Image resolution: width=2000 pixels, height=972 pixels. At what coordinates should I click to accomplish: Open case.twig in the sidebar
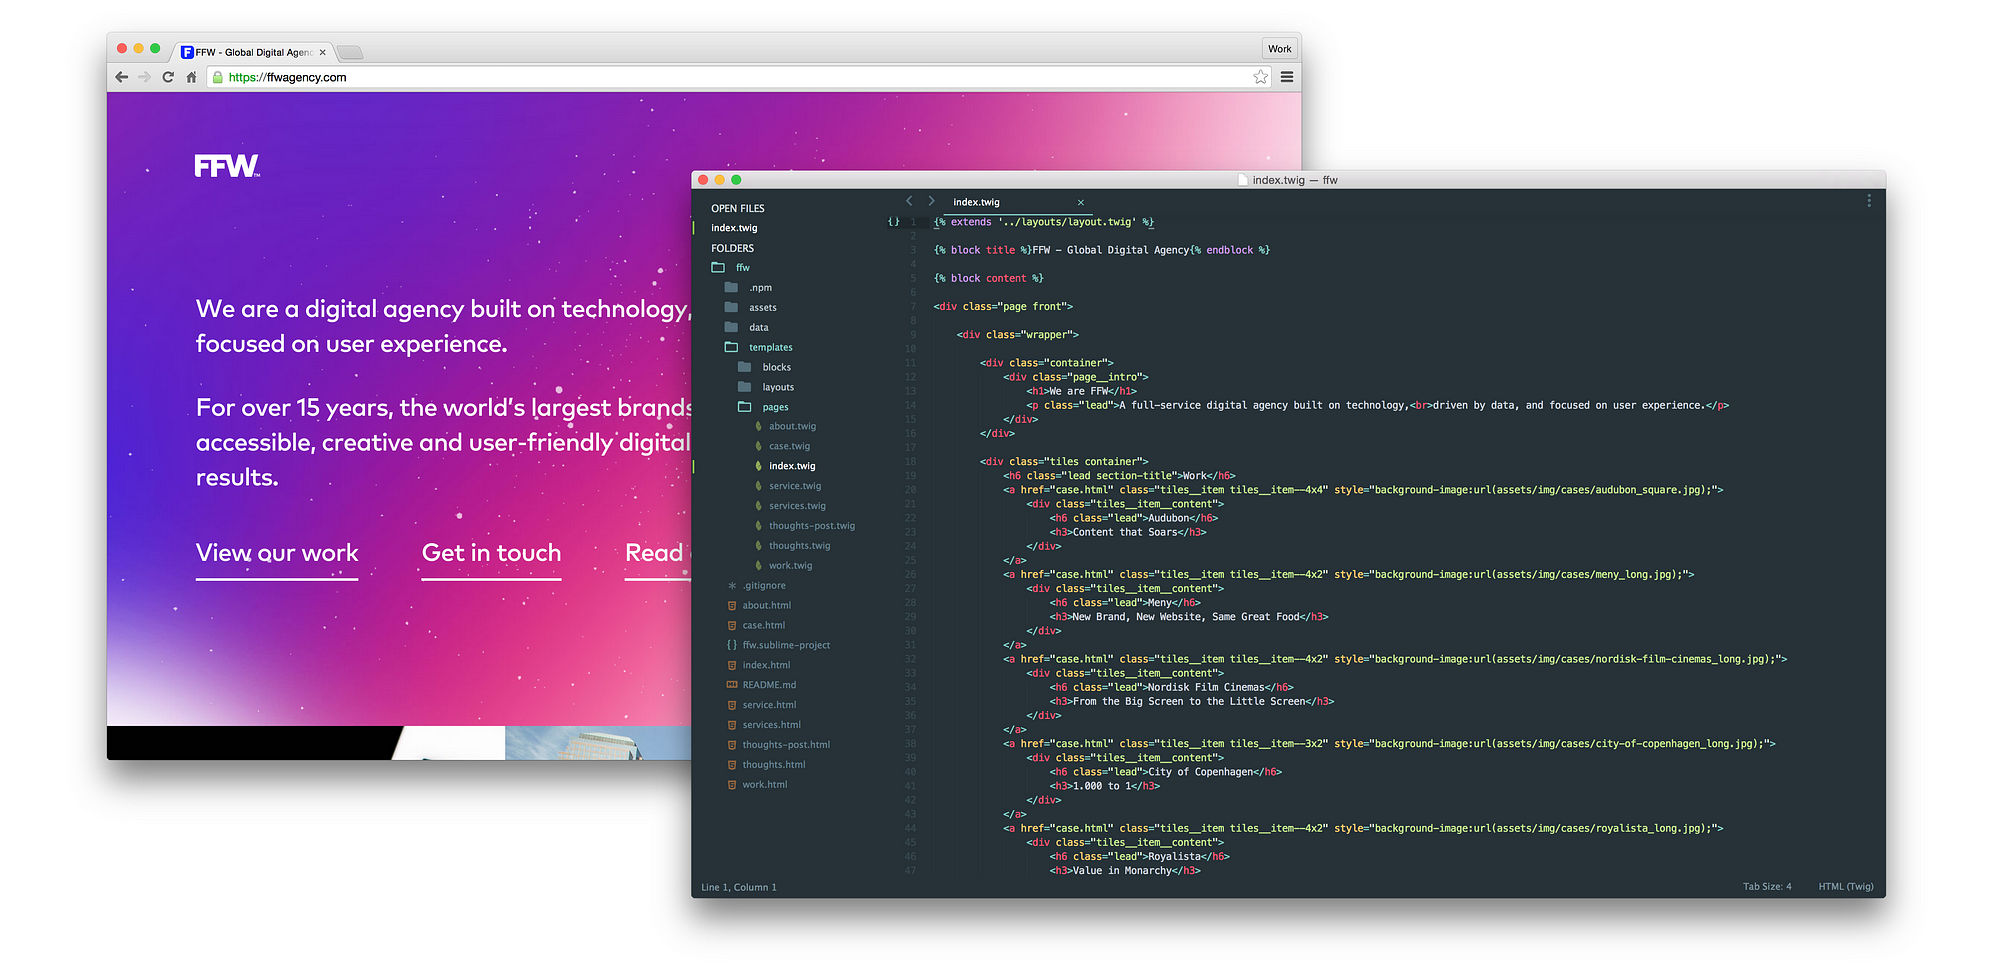(789, 447)
